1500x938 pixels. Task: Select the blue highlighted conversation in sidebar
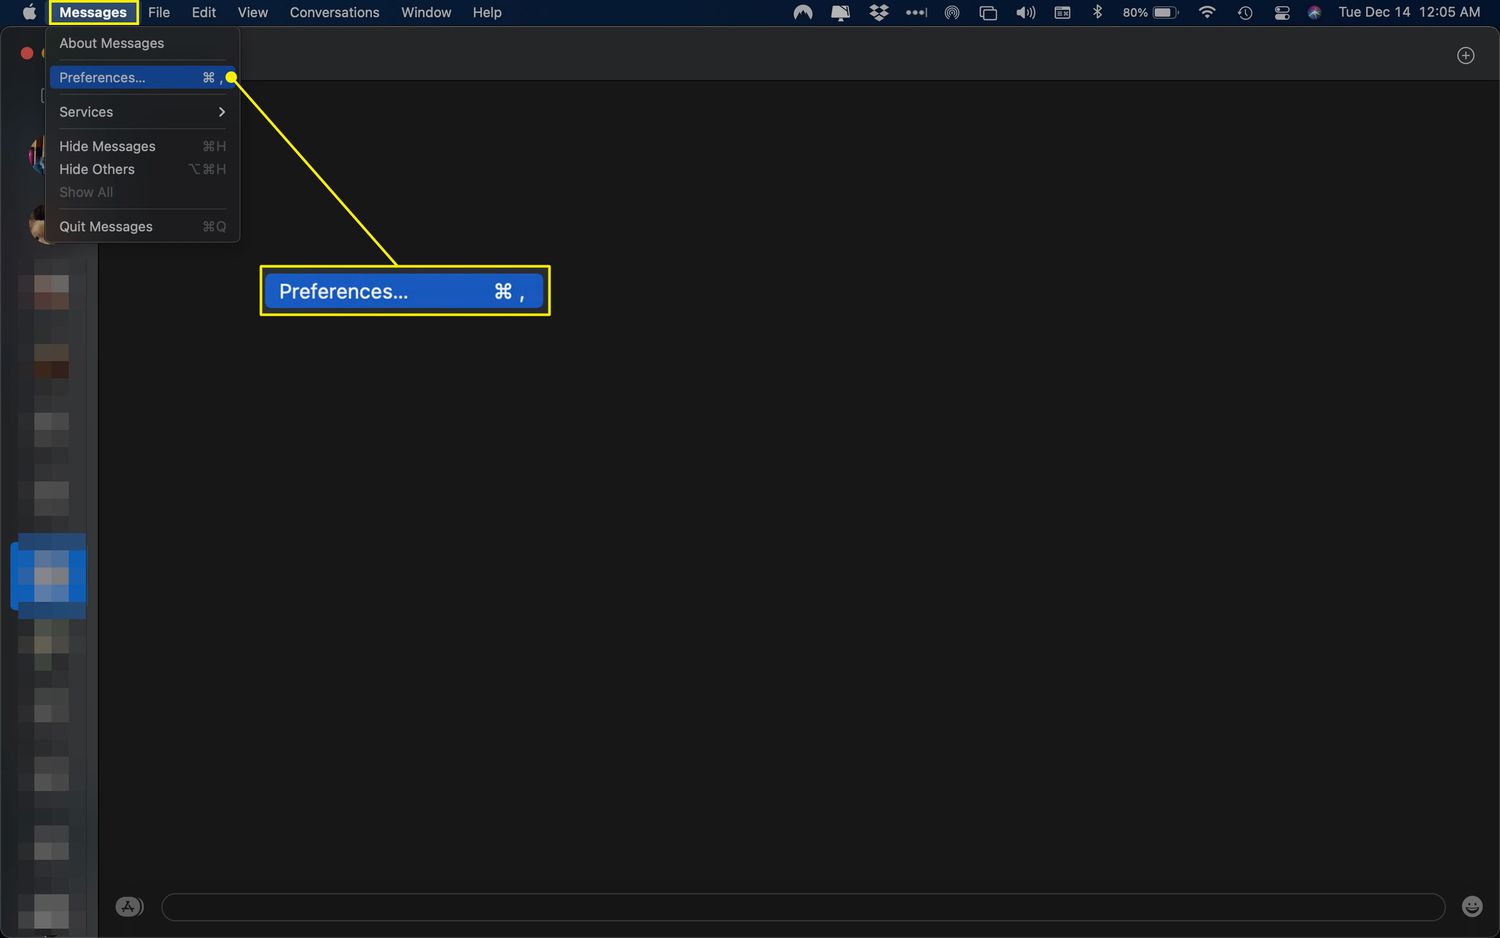tap(49, 576)
